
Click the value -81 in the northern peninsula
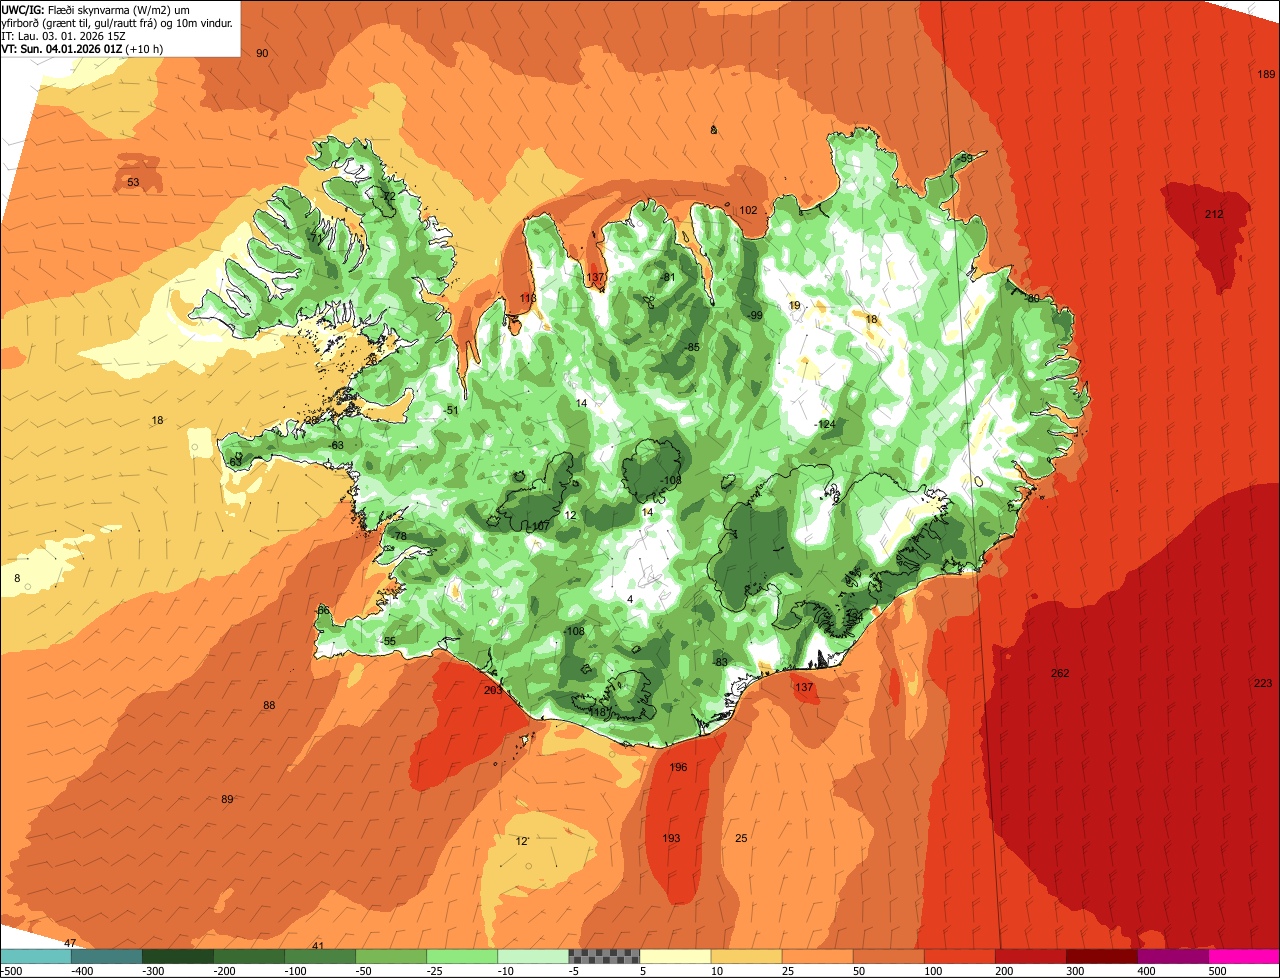click(x=669, y=277)
